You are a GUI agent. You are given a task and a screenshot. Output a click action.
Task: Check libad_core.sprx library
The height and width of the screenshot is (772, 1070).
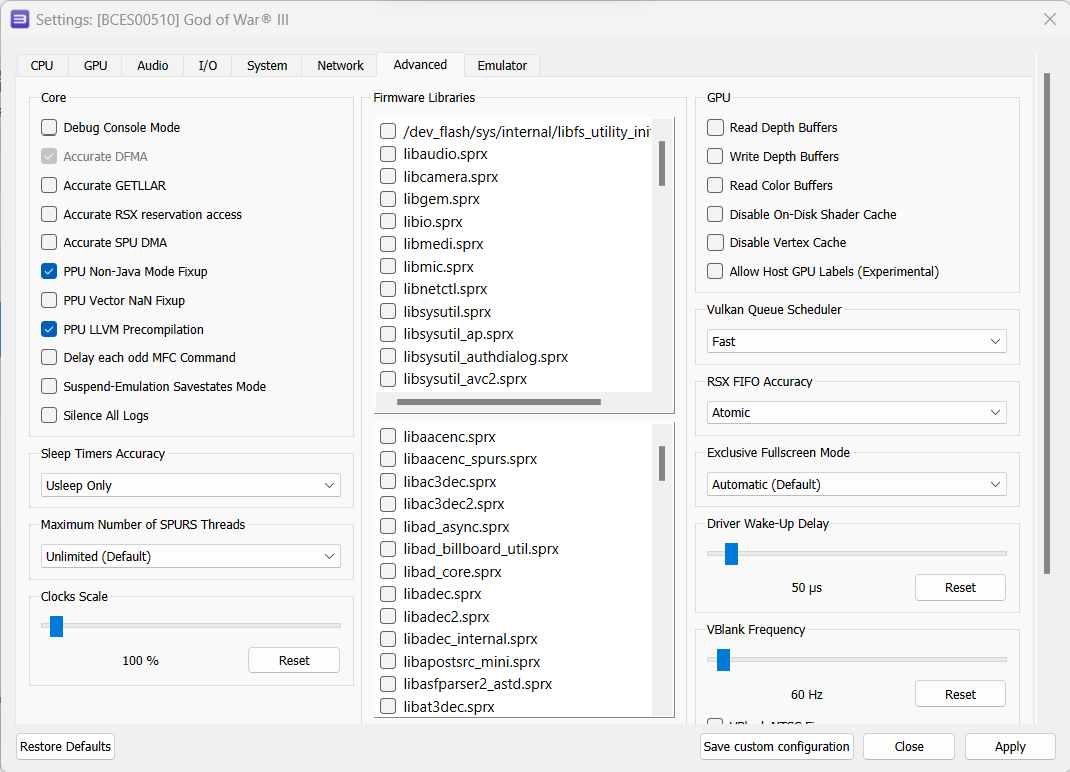(388, 572)
